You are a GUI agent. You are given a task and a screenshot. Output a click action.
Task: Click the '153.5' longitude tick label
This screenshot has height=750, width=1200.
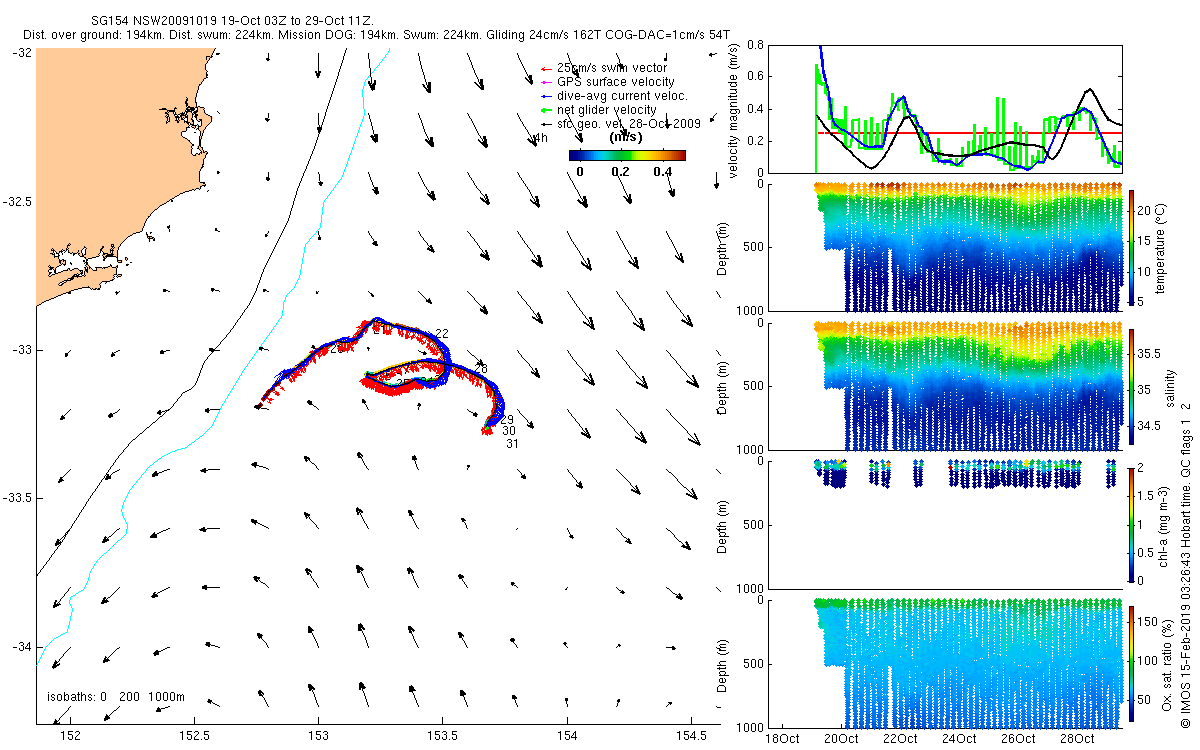pyautogui.click(x=443, y=738)
